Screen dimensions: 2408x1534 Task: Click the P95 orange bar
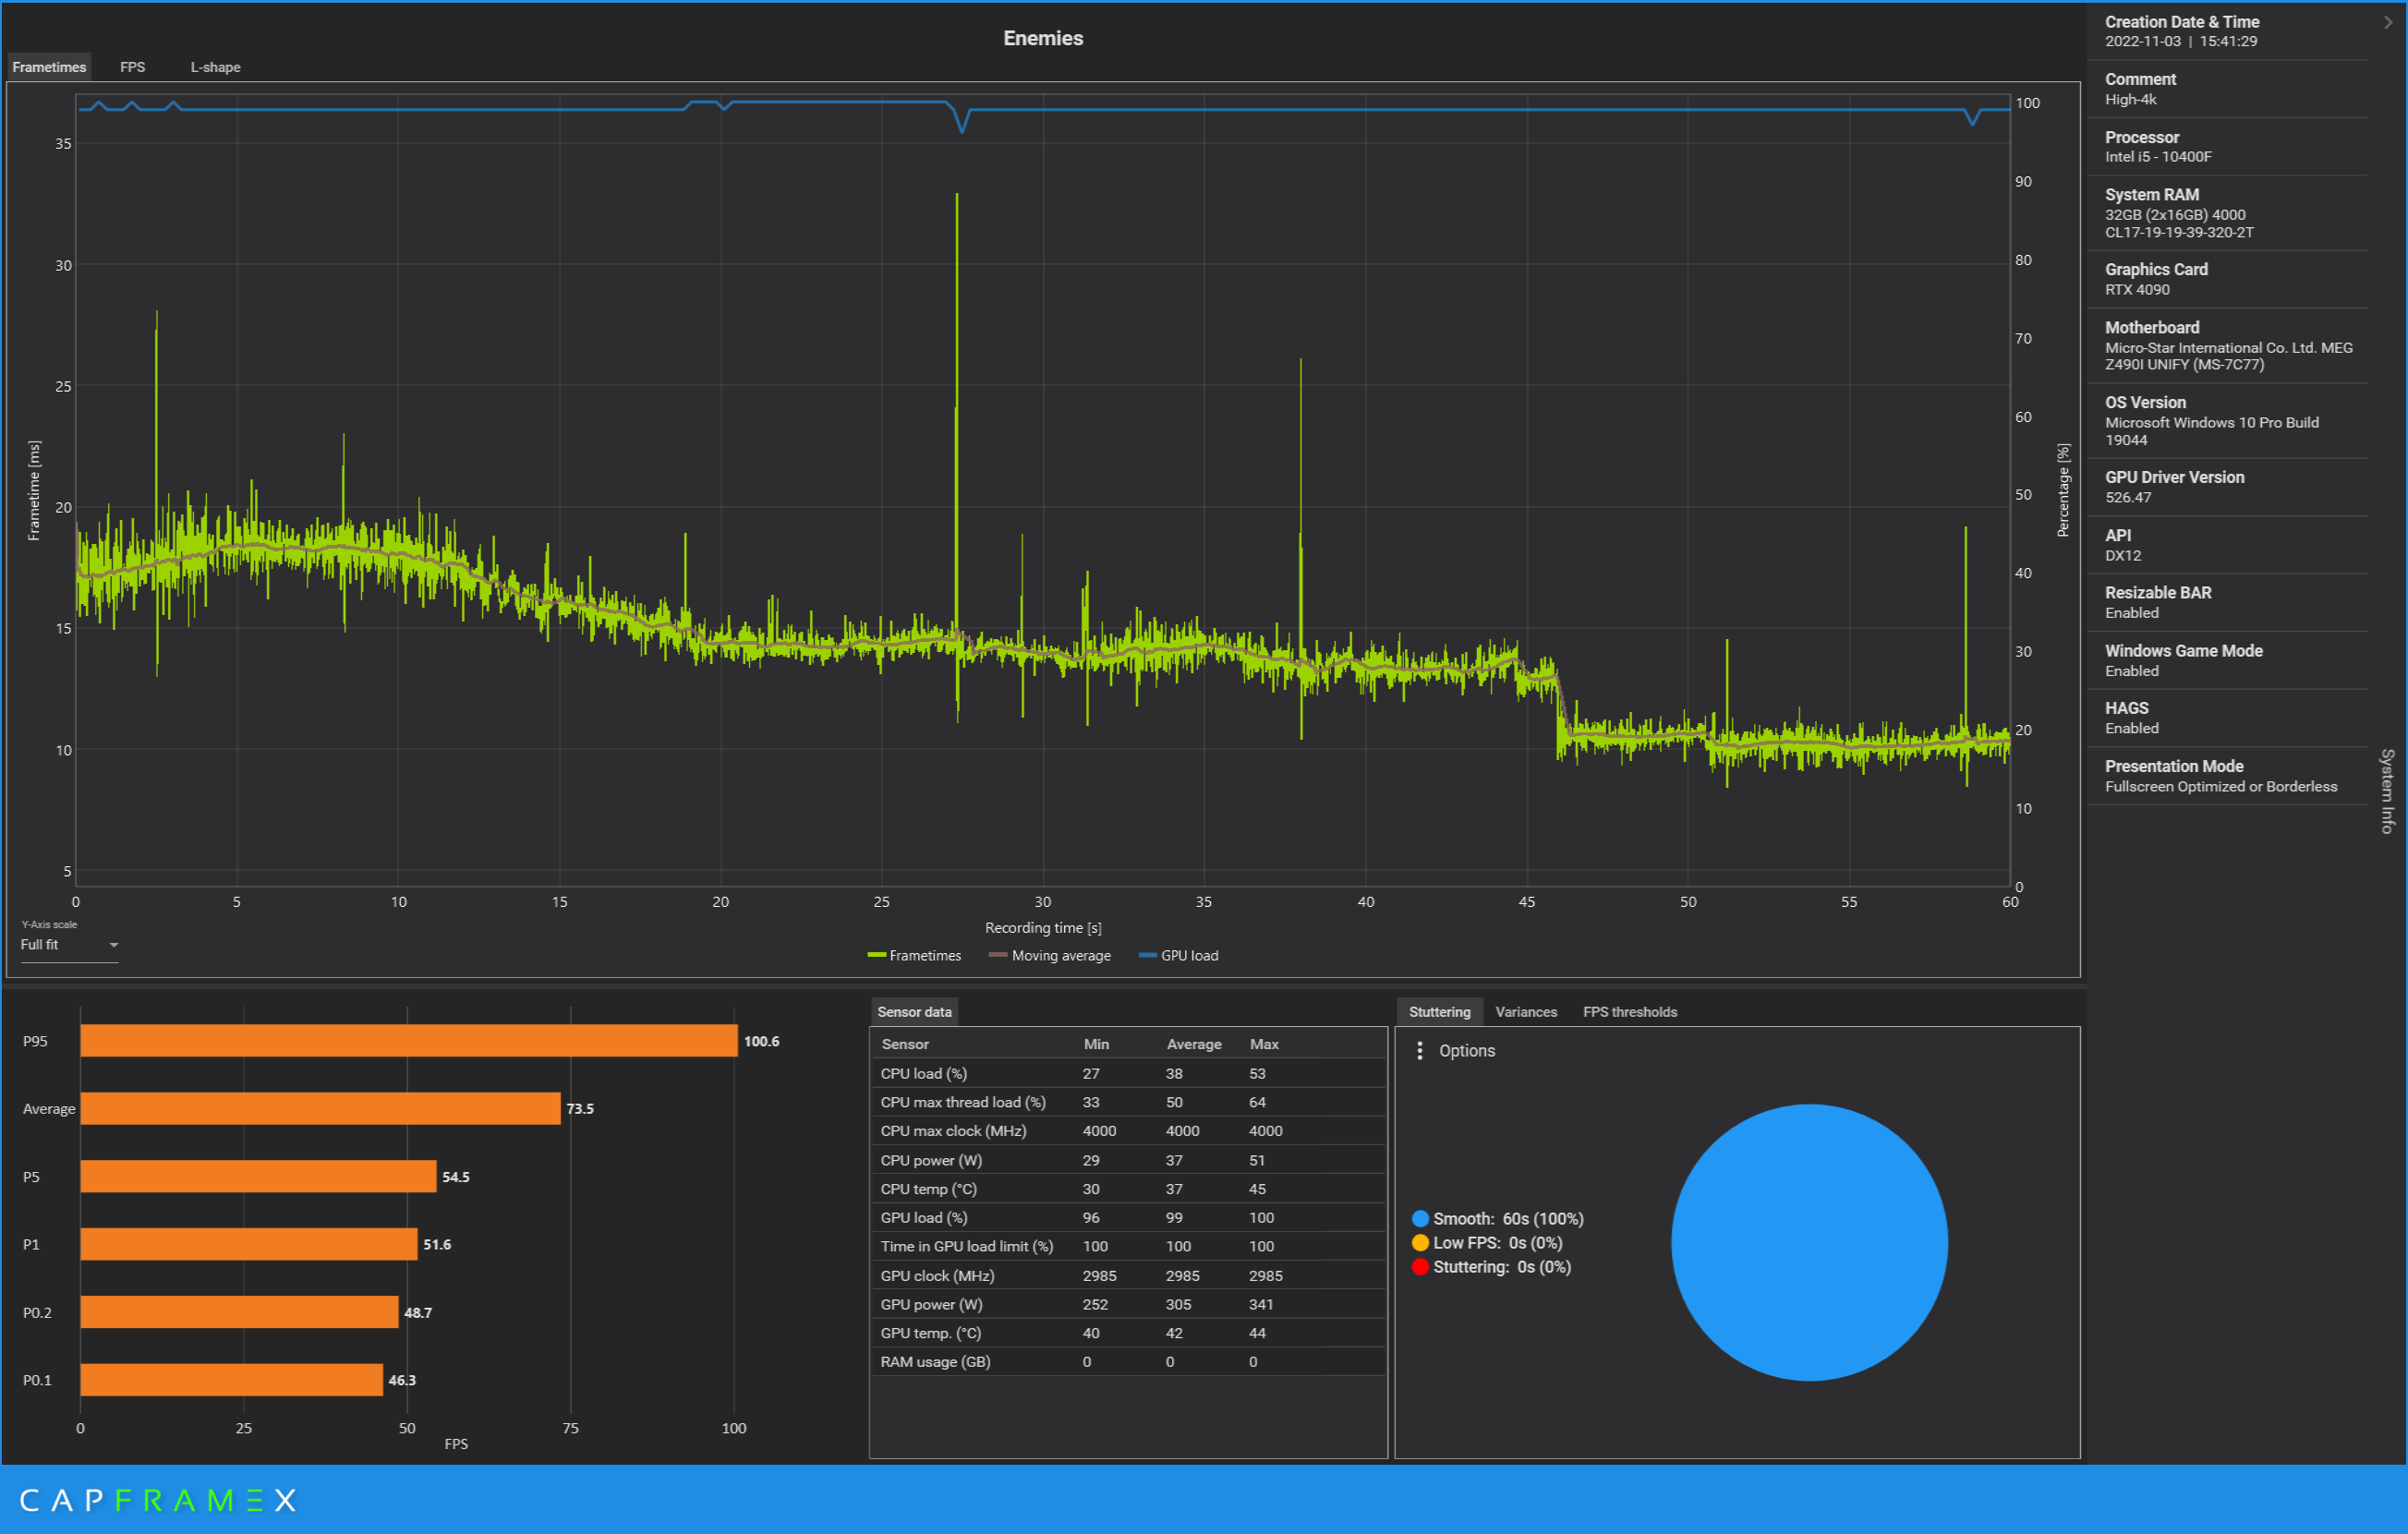[x=408, y=1041]
